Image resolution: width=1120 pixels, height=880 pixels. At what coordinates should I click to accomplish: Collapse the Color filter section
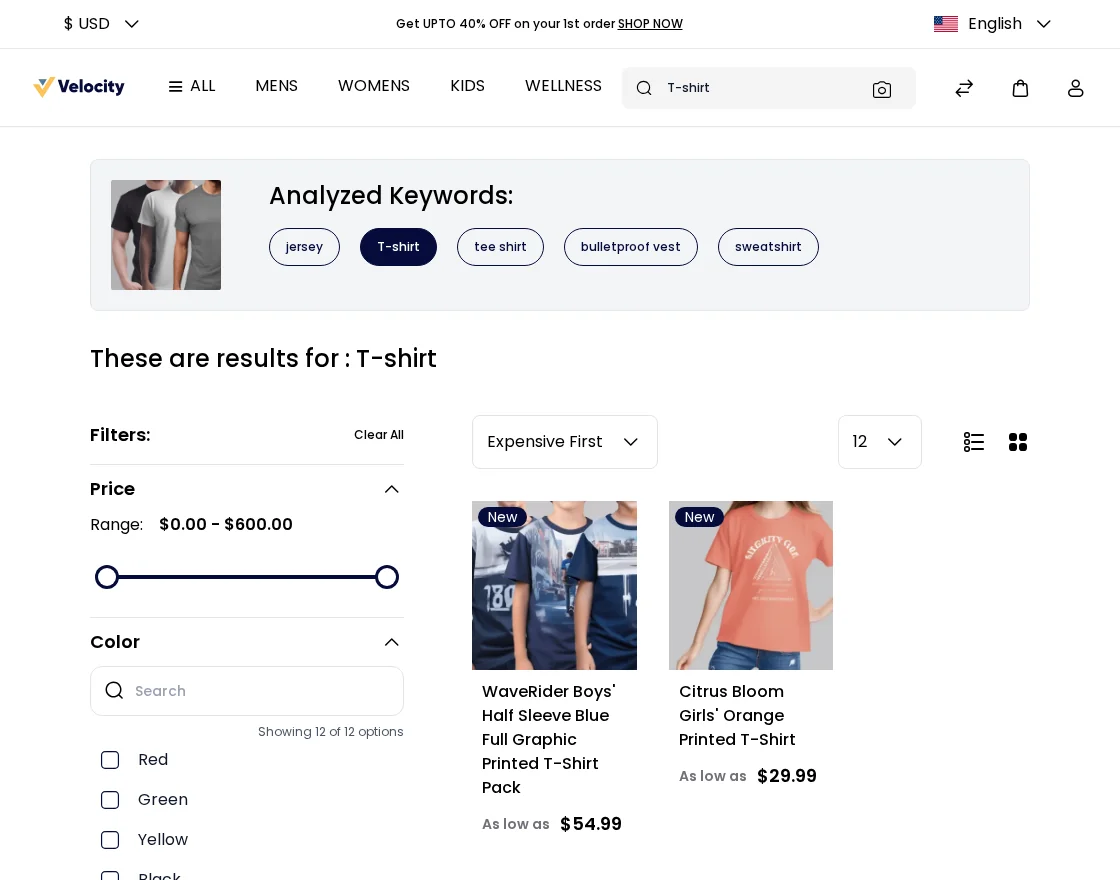[x=391, y=642]
